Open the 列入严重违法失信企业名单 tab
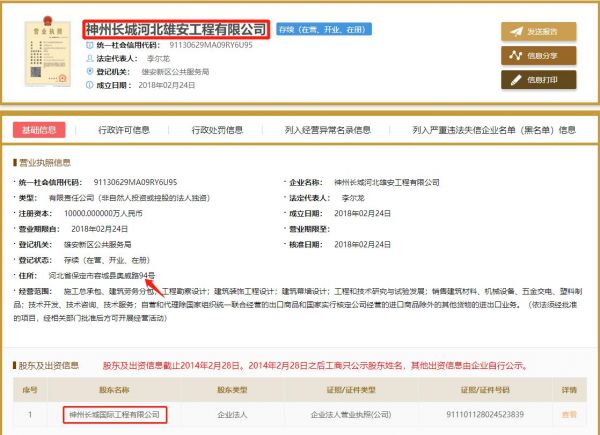Image resolution: width=600 pixels, height=435 pixels. [x=494, y=130]
